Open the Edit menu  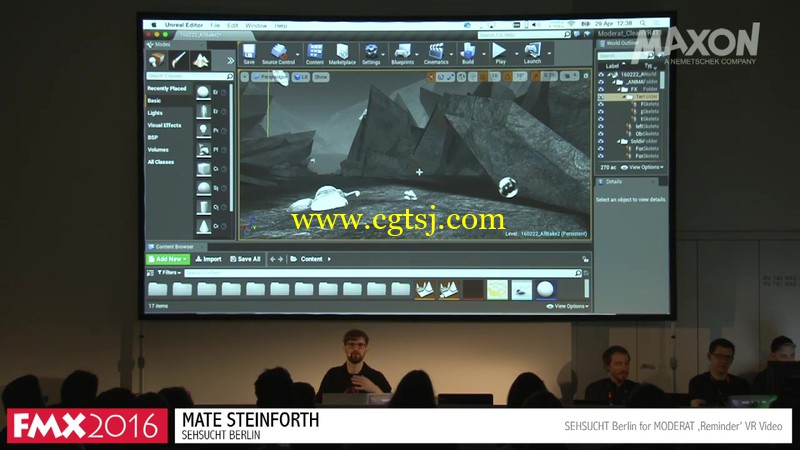click(x=233, y=25)
